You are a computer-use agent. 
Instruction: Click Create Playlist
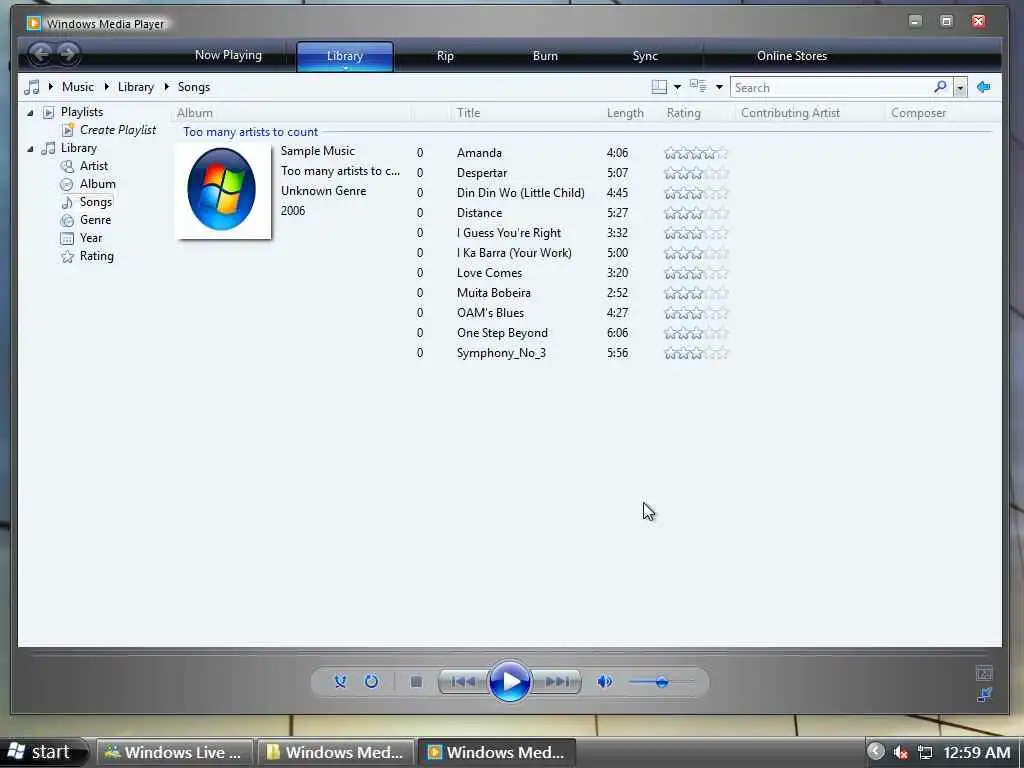(118, 130)
